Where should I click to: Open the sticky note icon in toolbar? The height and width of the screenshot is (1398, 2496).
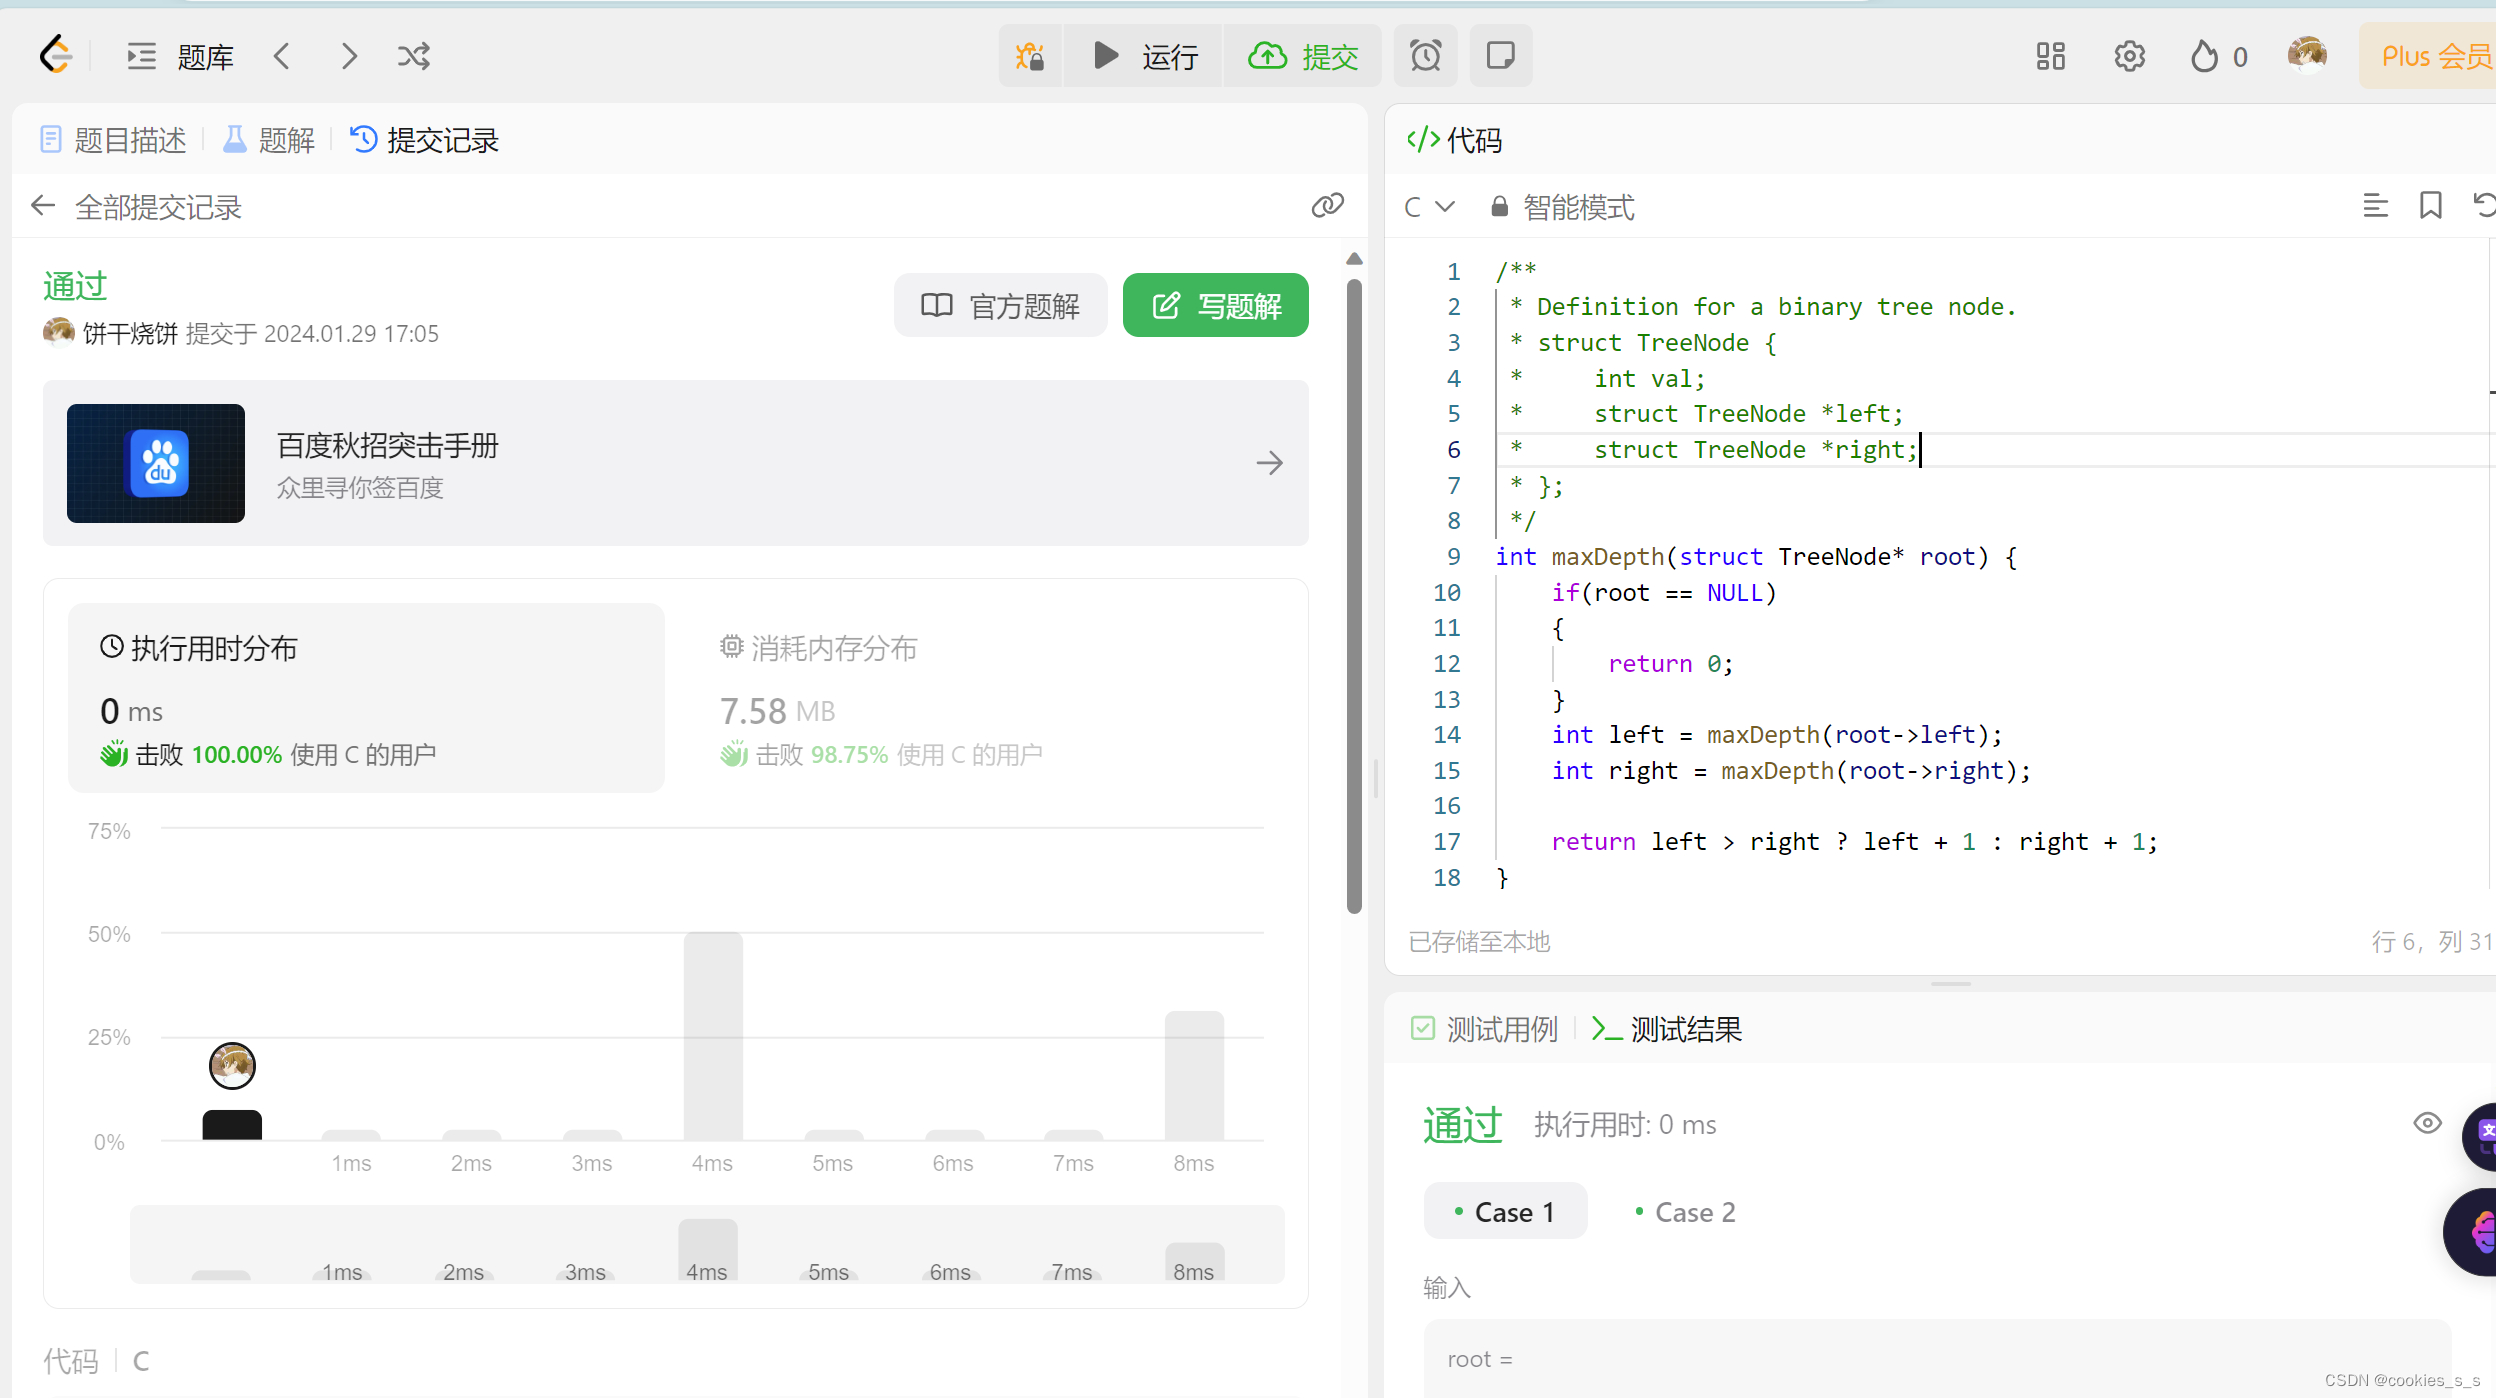point(1500,56)
